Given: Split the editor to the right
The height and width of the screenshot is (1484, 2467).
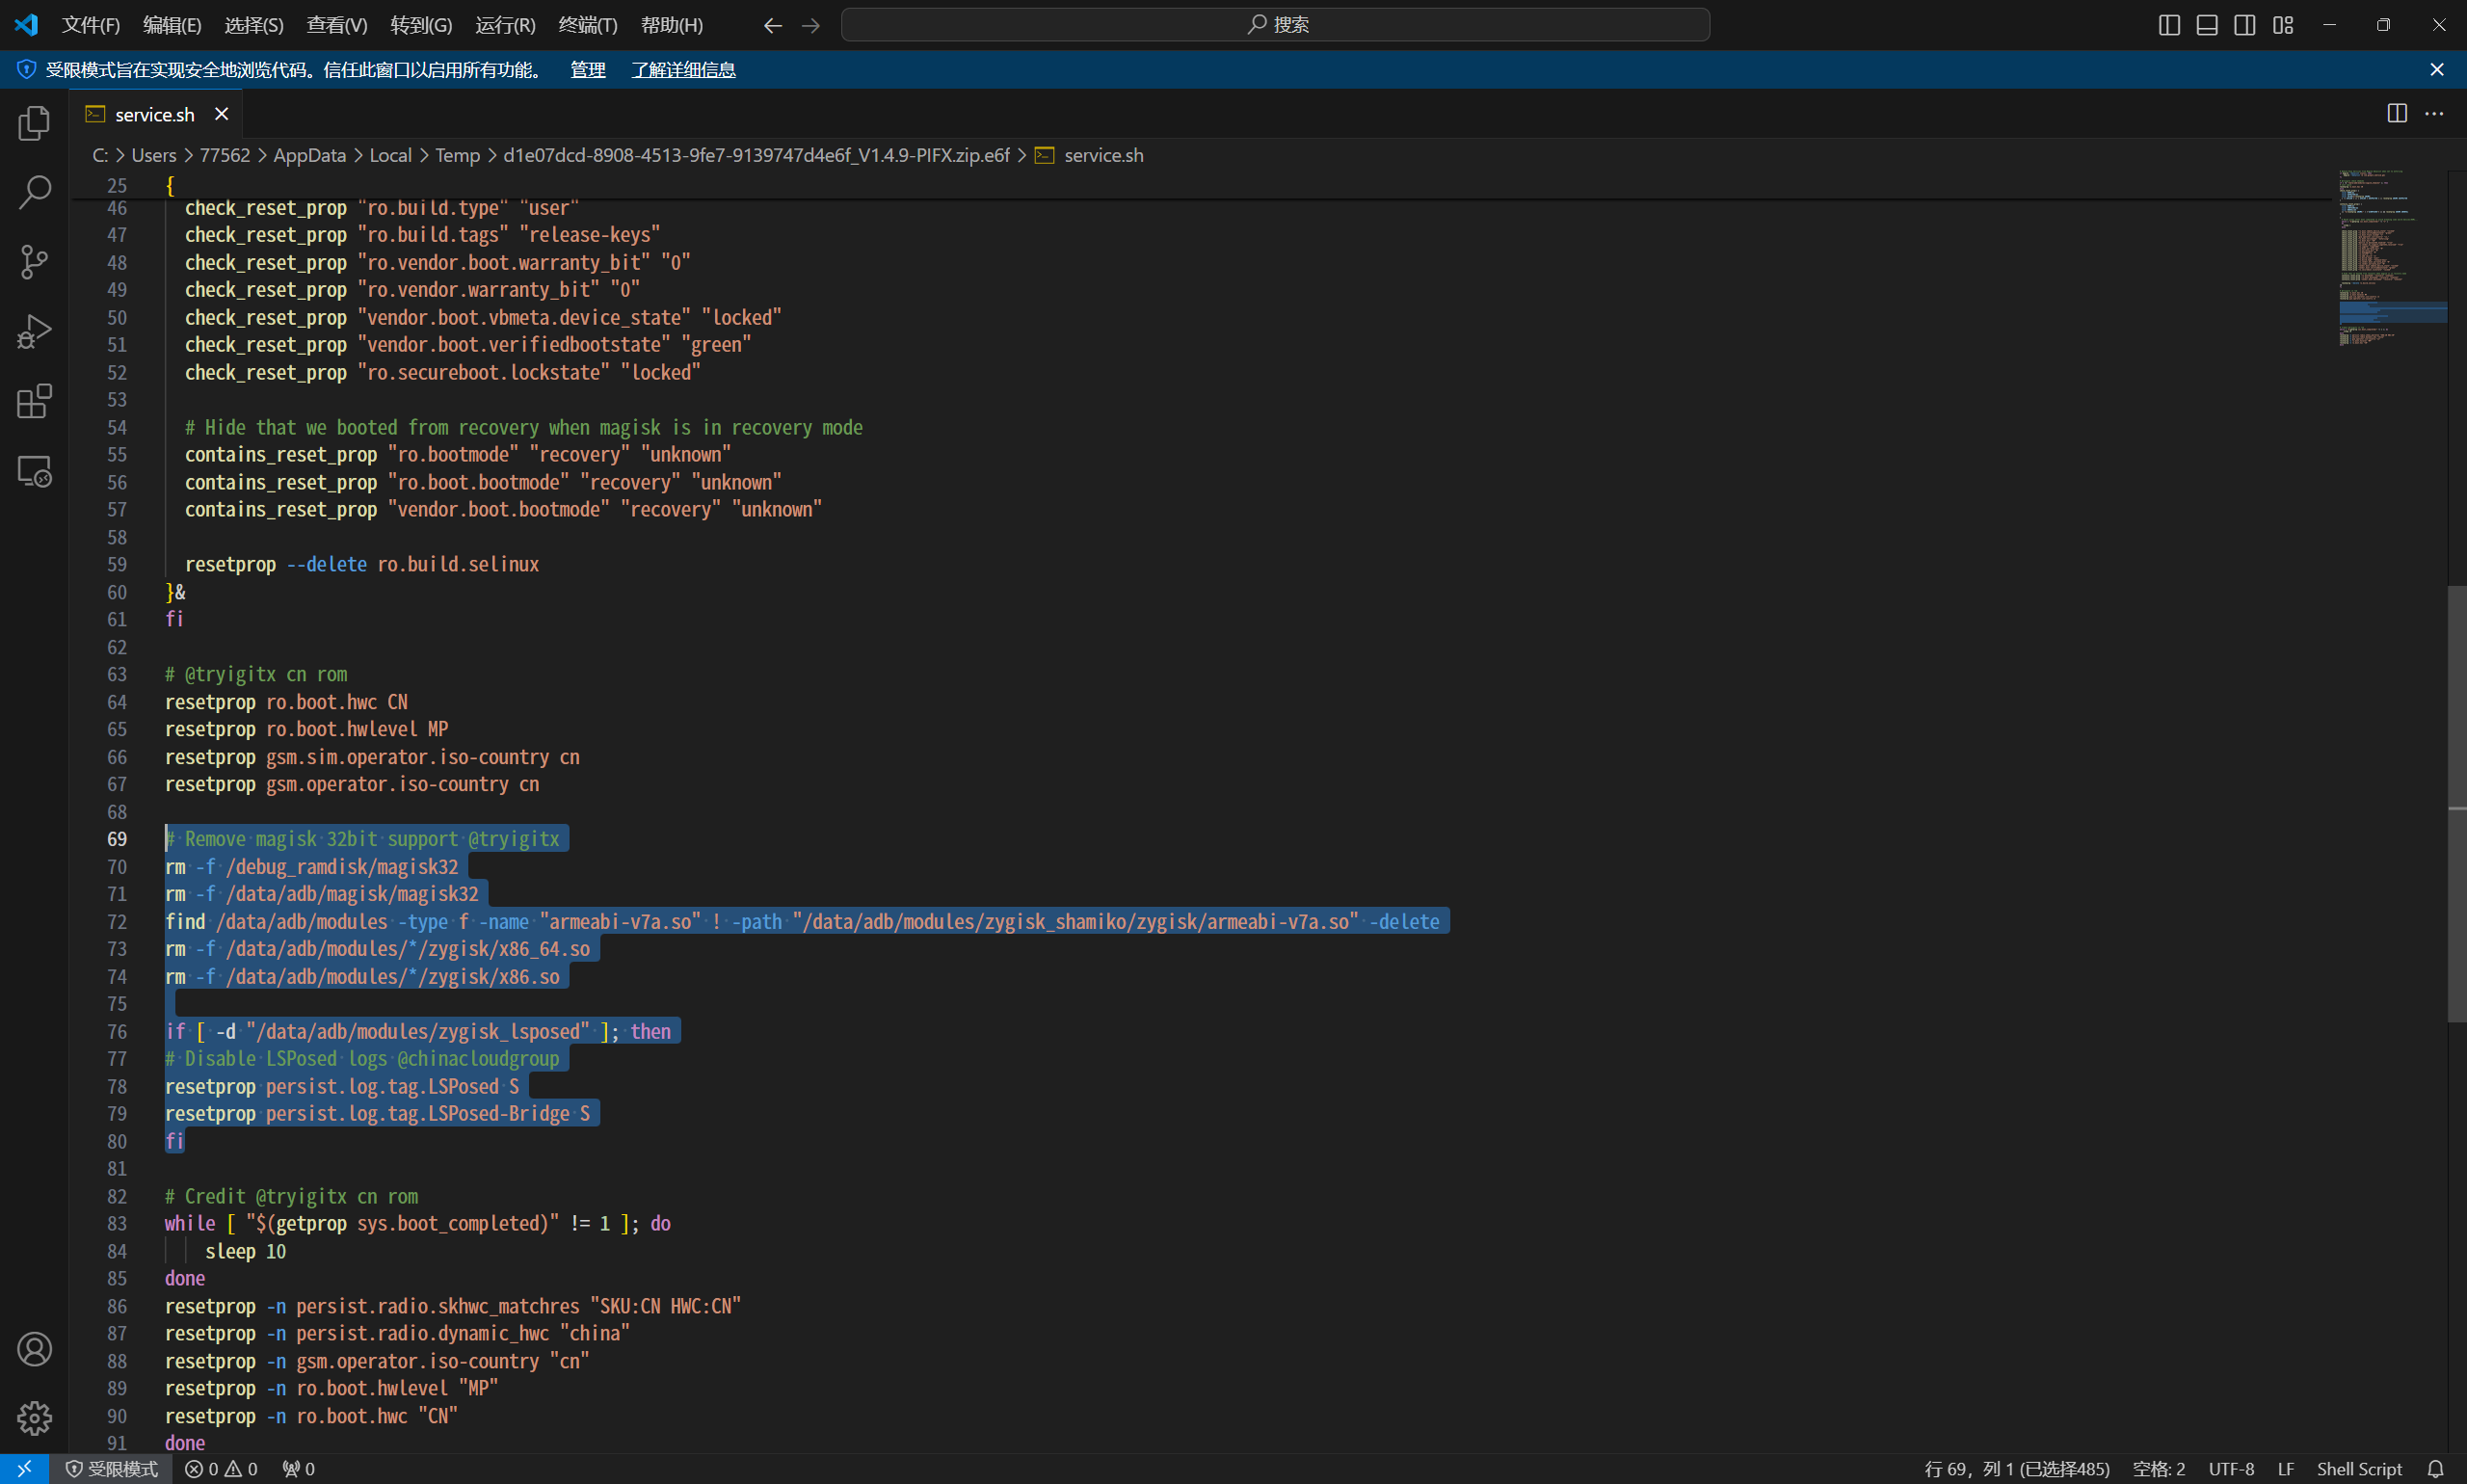Looking at the screenshot, I should click(2397, 114).
